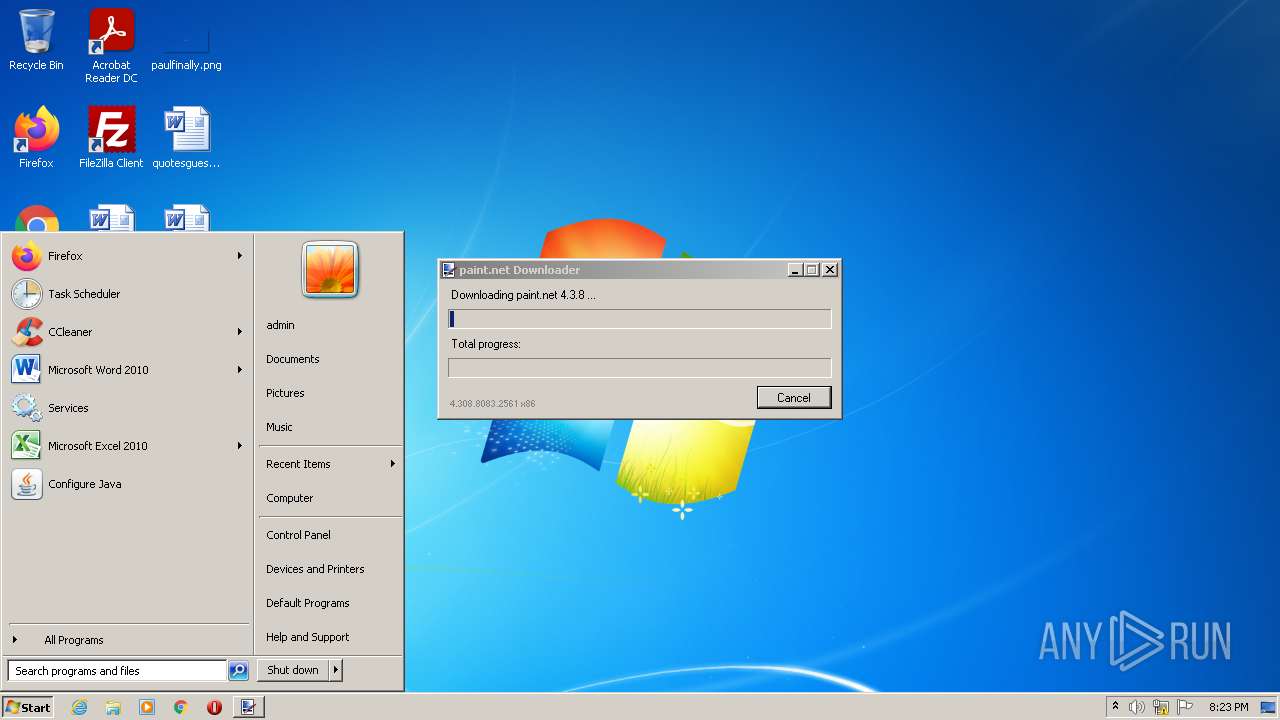
Task: Click the CCleaner icon in Start menu
Action: pos(27,332)
